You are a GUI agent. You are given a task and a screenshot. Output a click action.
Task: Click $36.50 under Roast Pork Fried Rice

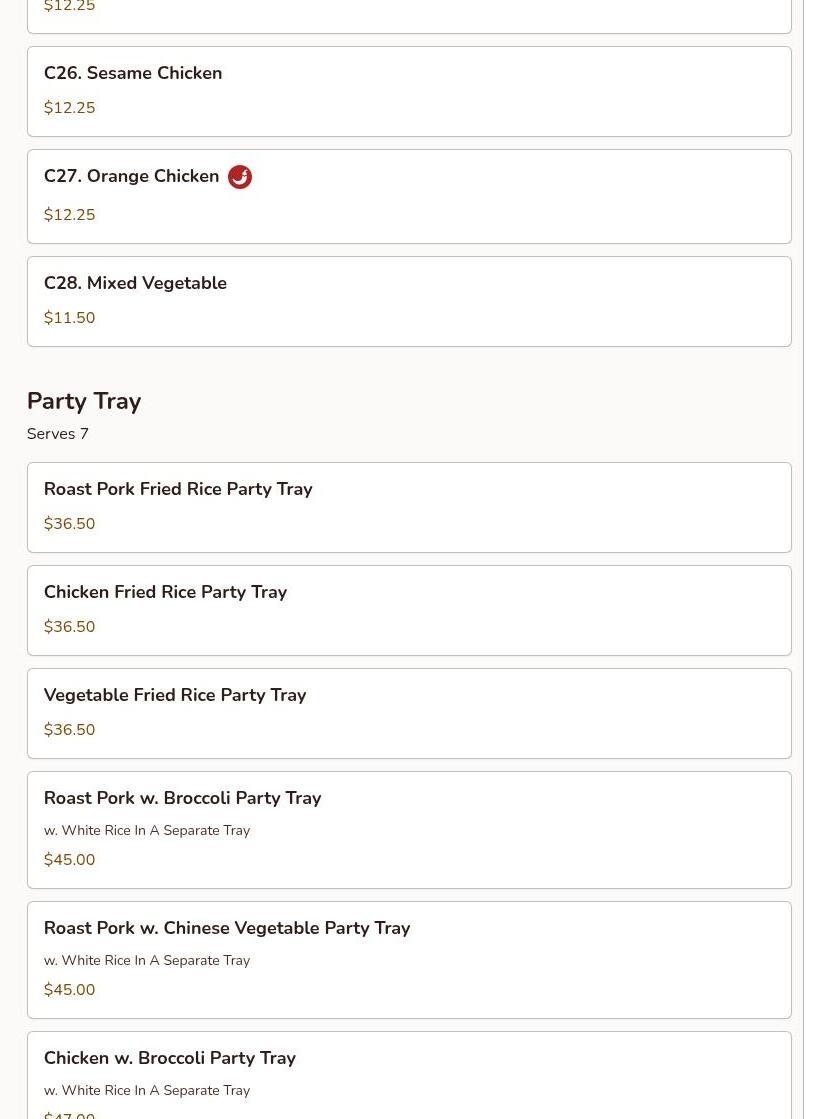70,524
